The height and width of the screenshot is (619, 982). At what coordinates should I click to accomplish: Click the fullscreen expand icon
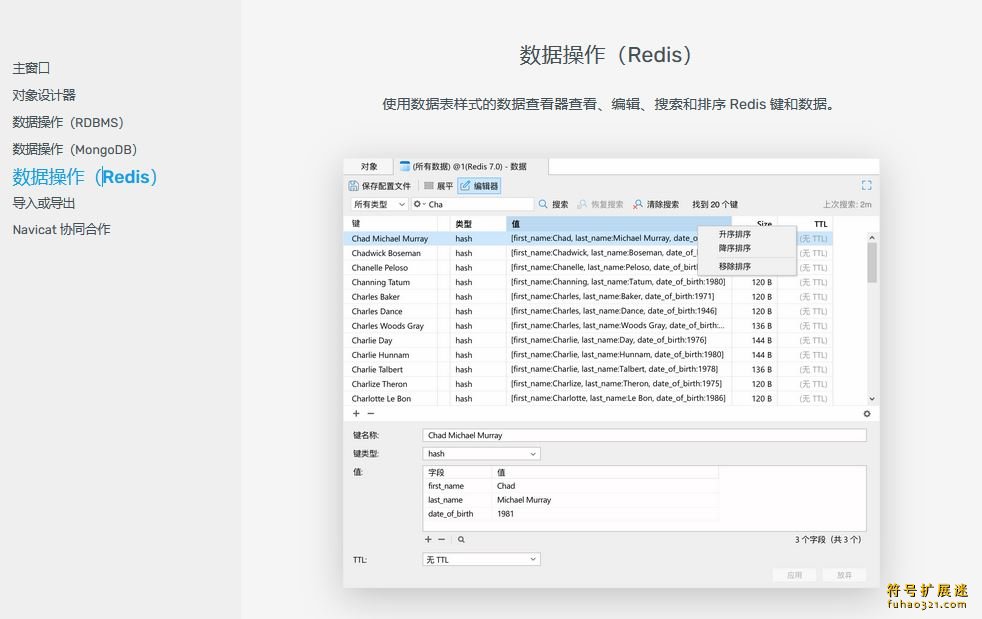point(866,185)
